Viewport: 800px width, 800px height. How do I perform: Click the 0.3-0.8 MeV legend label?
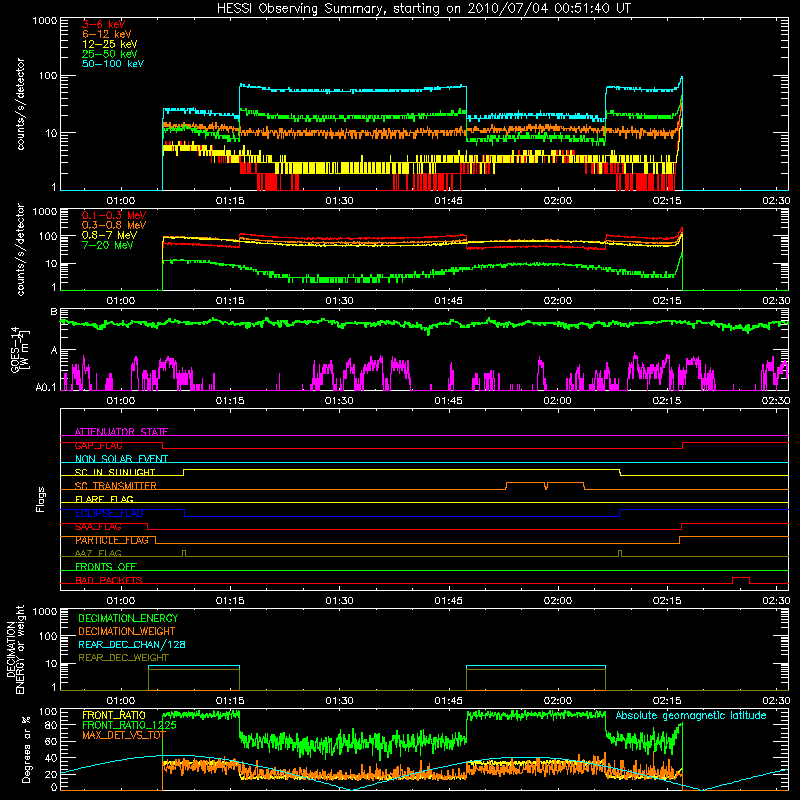point(114,225)
